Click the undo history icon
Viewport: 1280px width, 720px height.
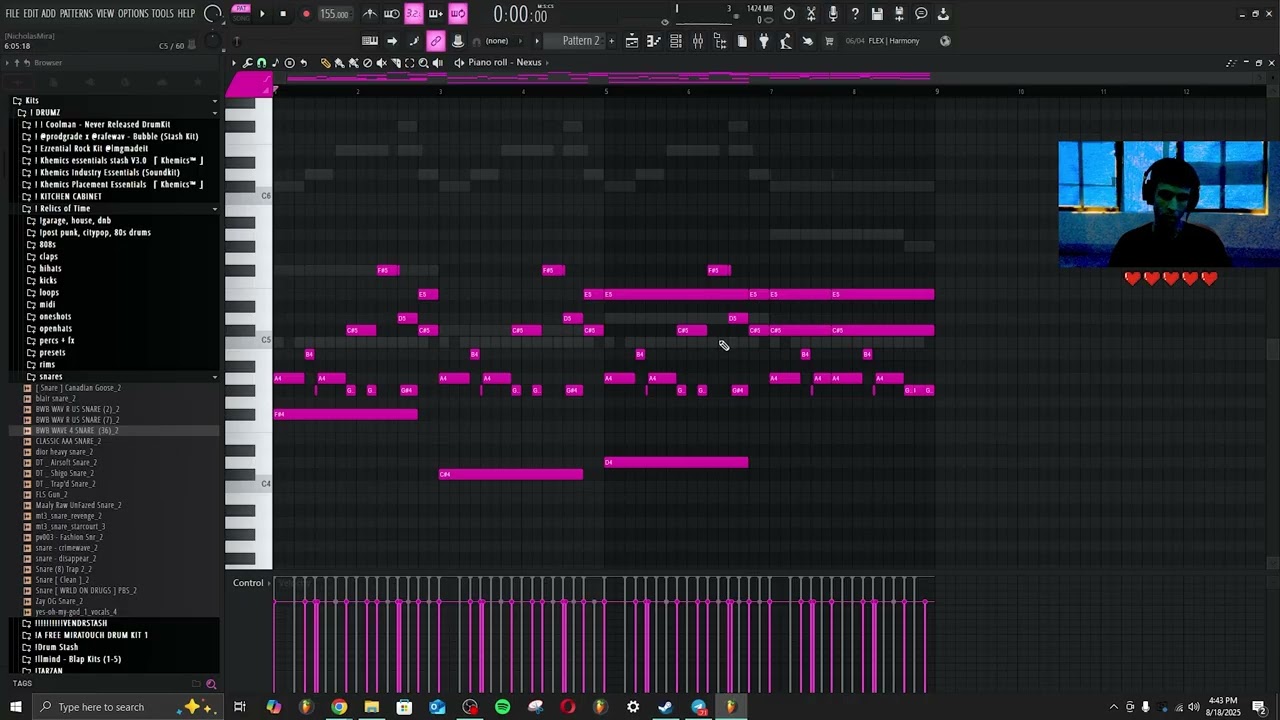(789, 14)
